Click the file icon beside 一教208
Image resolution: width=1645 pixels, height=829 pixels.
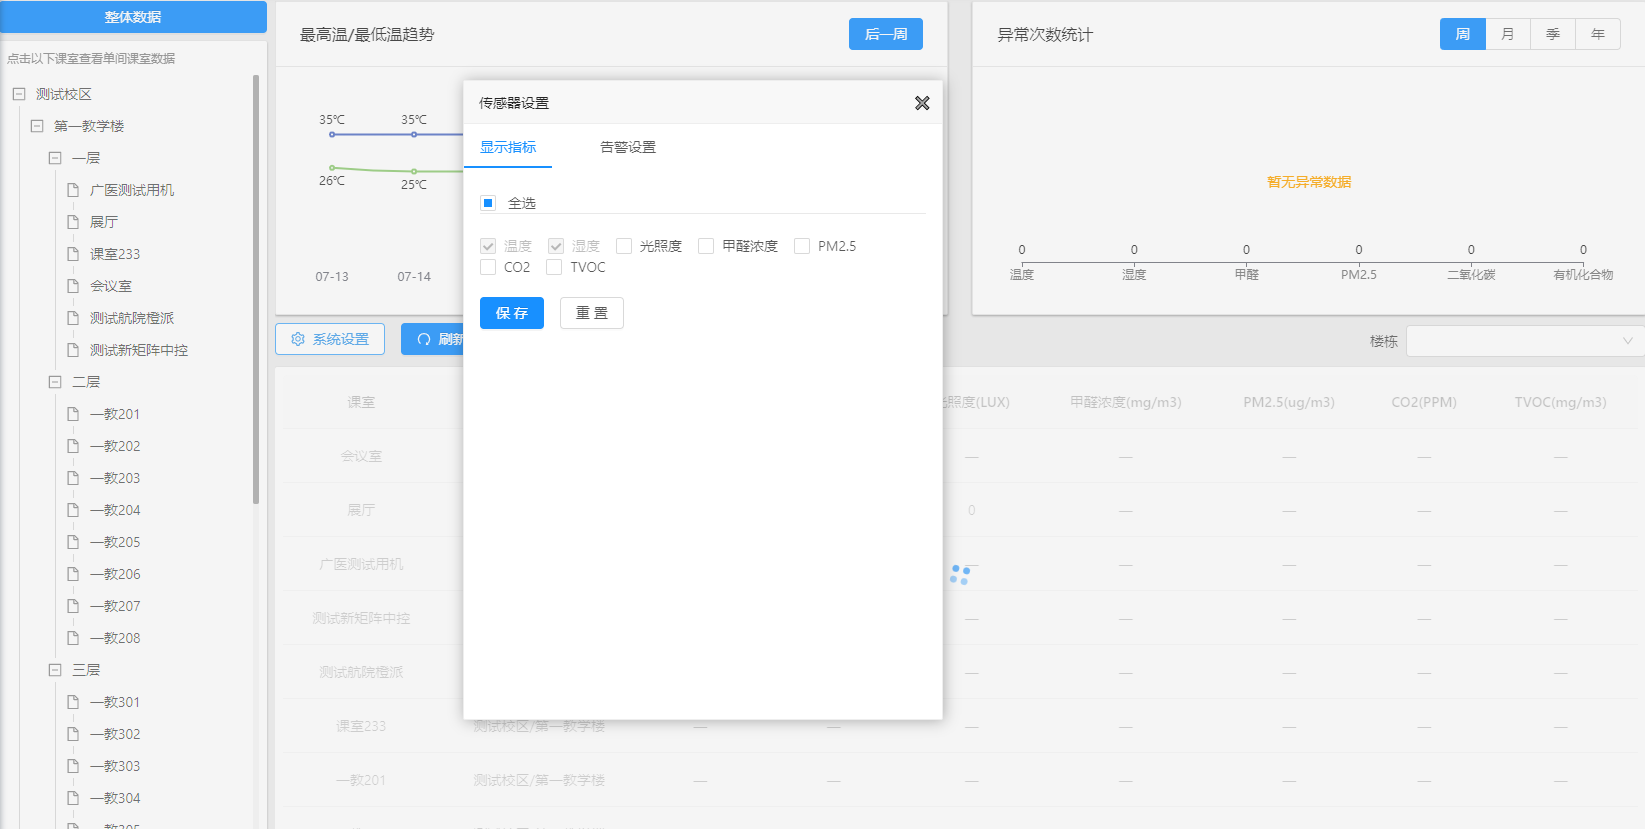click(73, 638)
